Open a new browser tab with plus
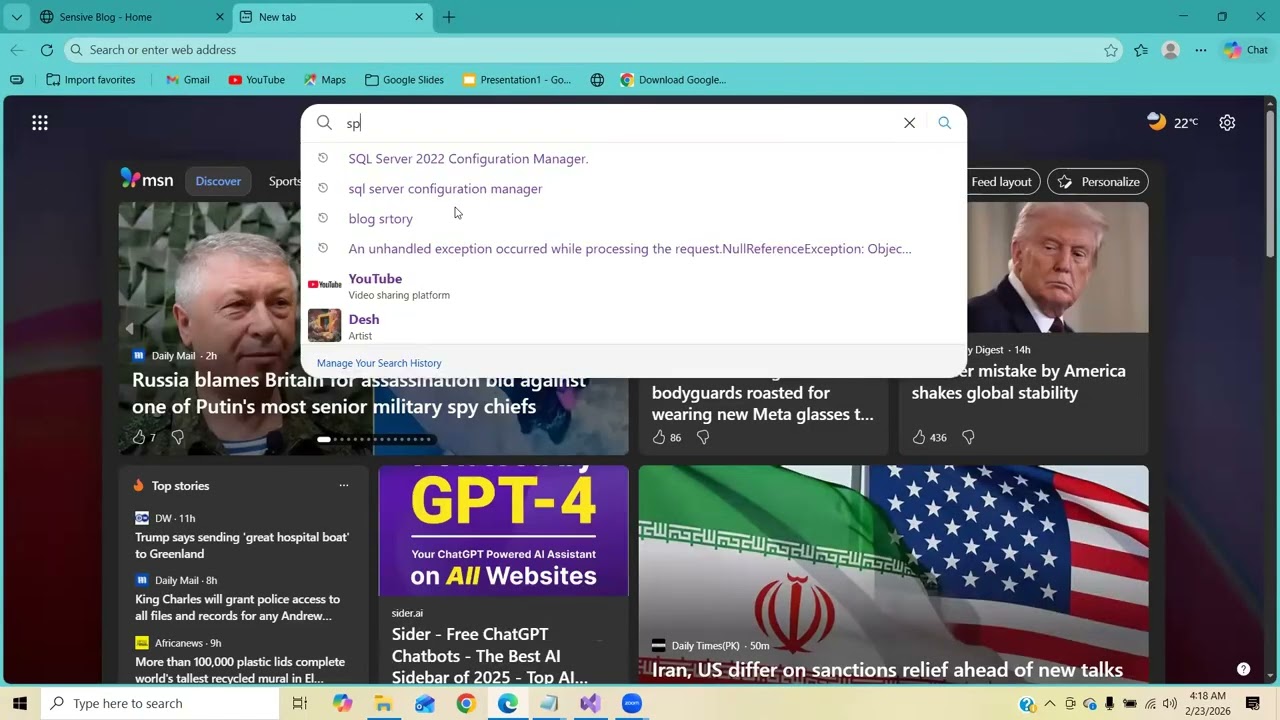The height and width of the screenshot is (720, 1280). point(449,17)
